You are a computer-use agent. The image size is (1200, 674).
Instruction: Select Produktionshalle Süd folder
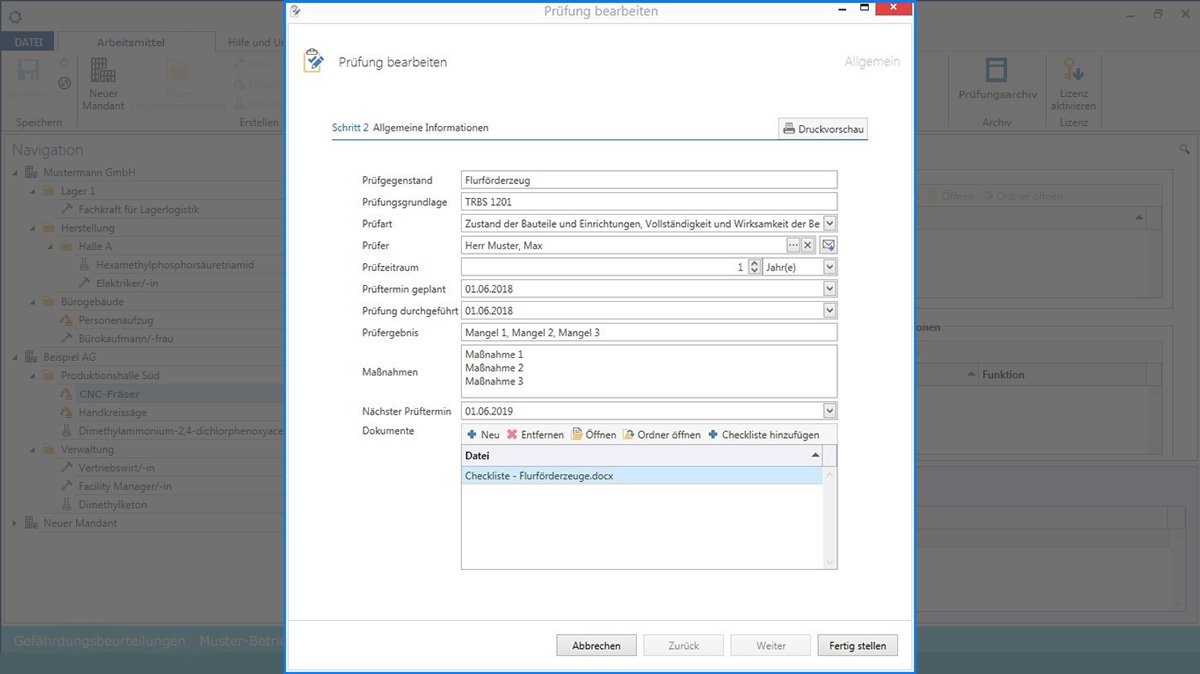[x=110, y=375]
